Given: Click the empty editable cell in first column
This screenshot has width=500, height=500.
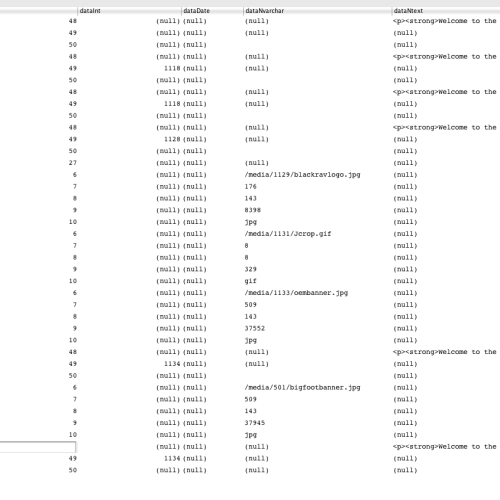Looking at the screenshot, I should 38,447.
